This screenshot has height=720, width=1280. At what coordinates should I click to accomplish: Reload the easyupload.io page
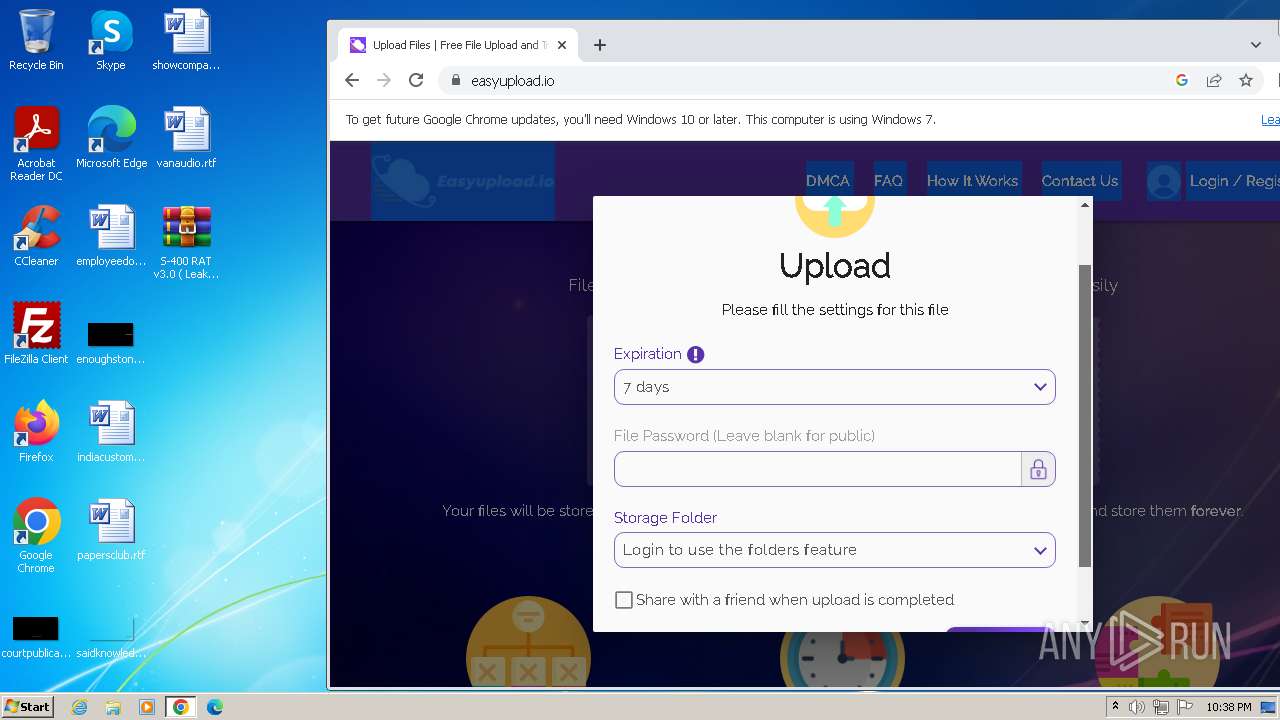coord(416,80)
